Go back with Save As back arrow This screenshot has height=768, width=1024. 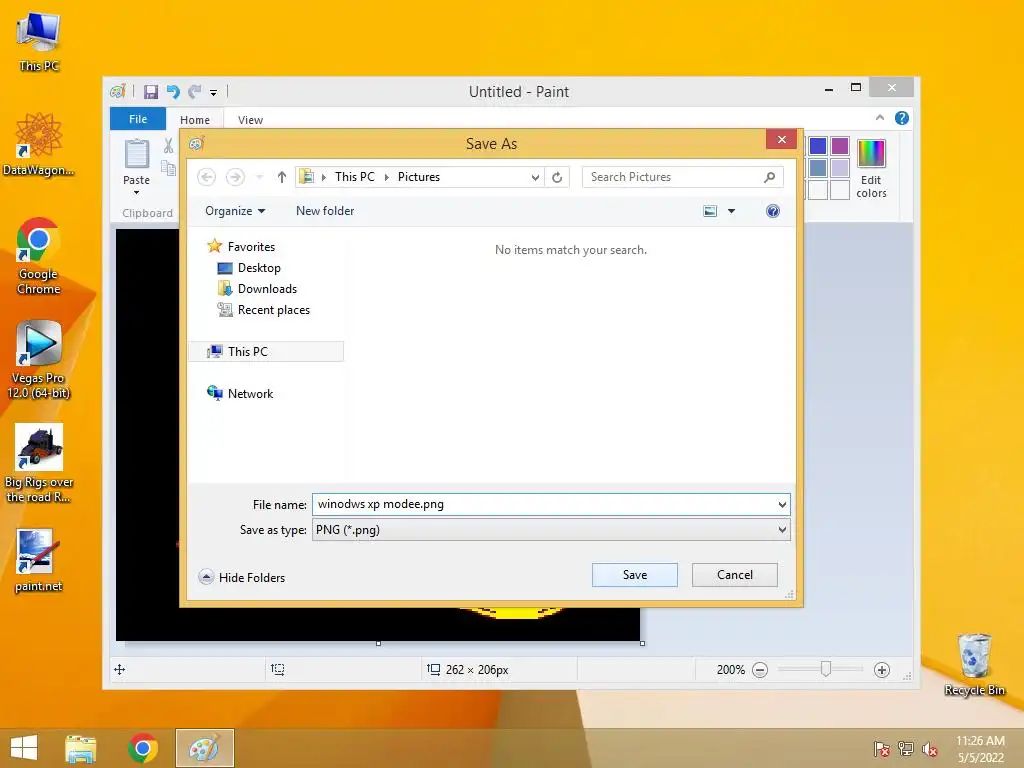tap(206, 177)
